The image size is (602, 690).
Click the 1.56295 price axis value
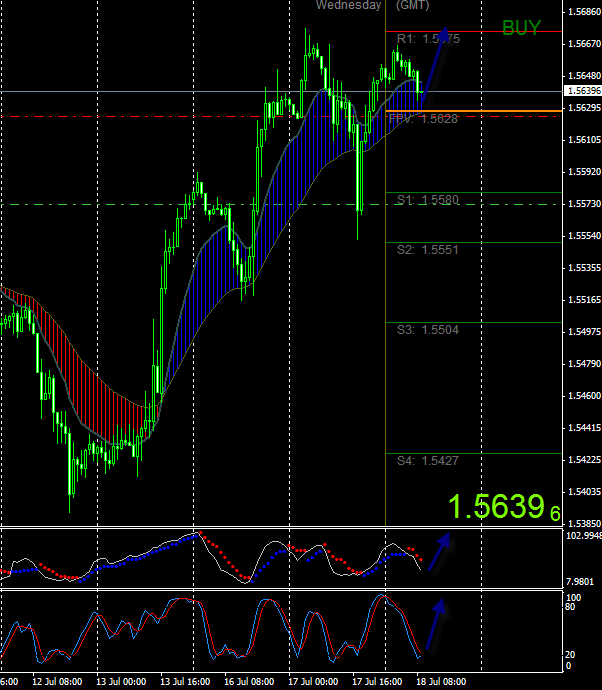coord(584,108)
